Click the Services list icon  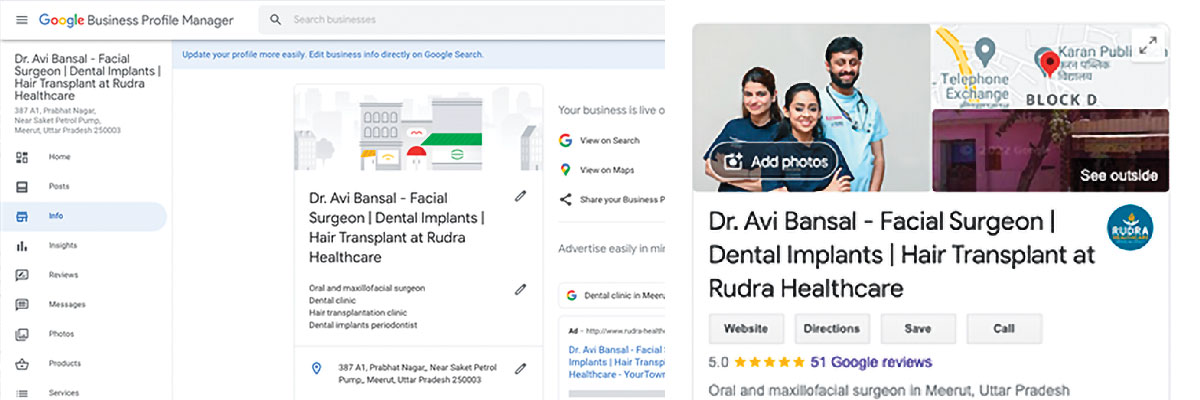click(x=22, y=393)
